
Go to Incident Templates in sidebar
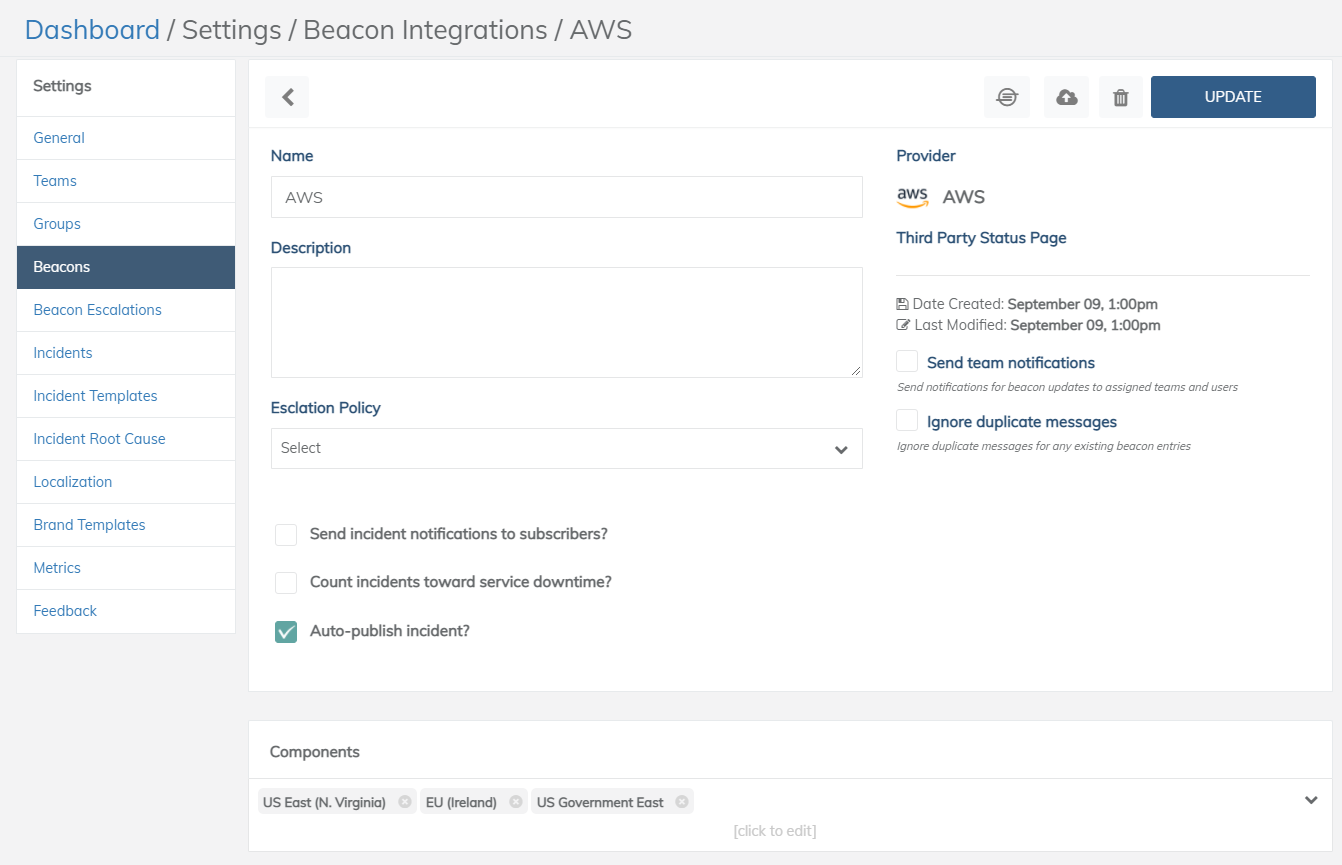(x=95, y=396)
